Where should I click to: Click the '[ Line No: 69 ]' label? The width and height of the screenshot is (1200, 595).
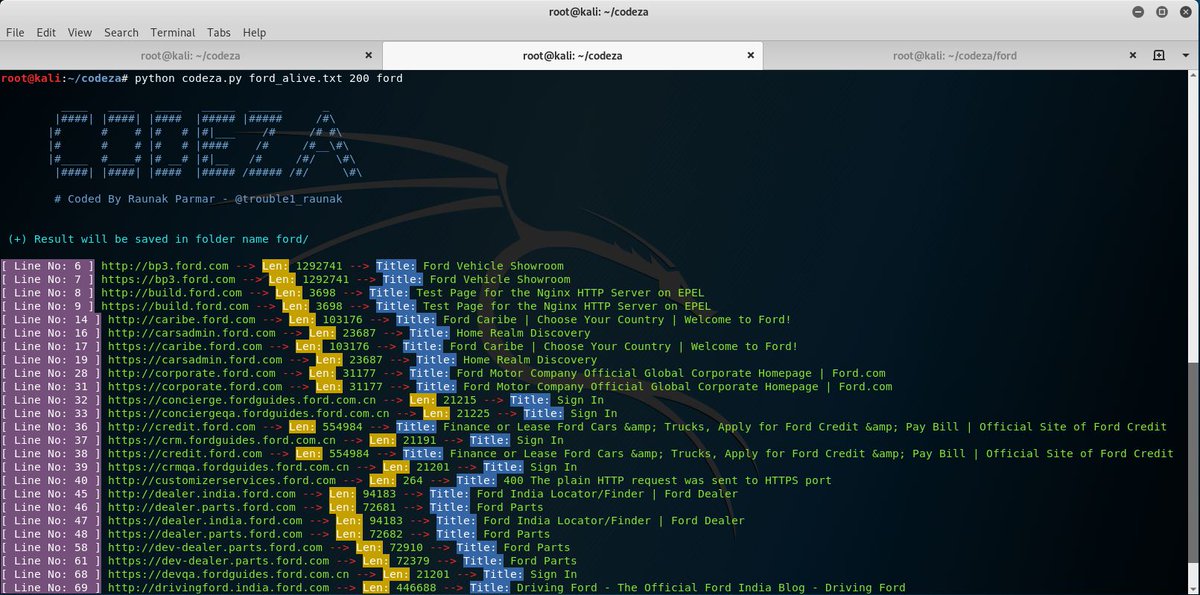[x=51, y=588]
